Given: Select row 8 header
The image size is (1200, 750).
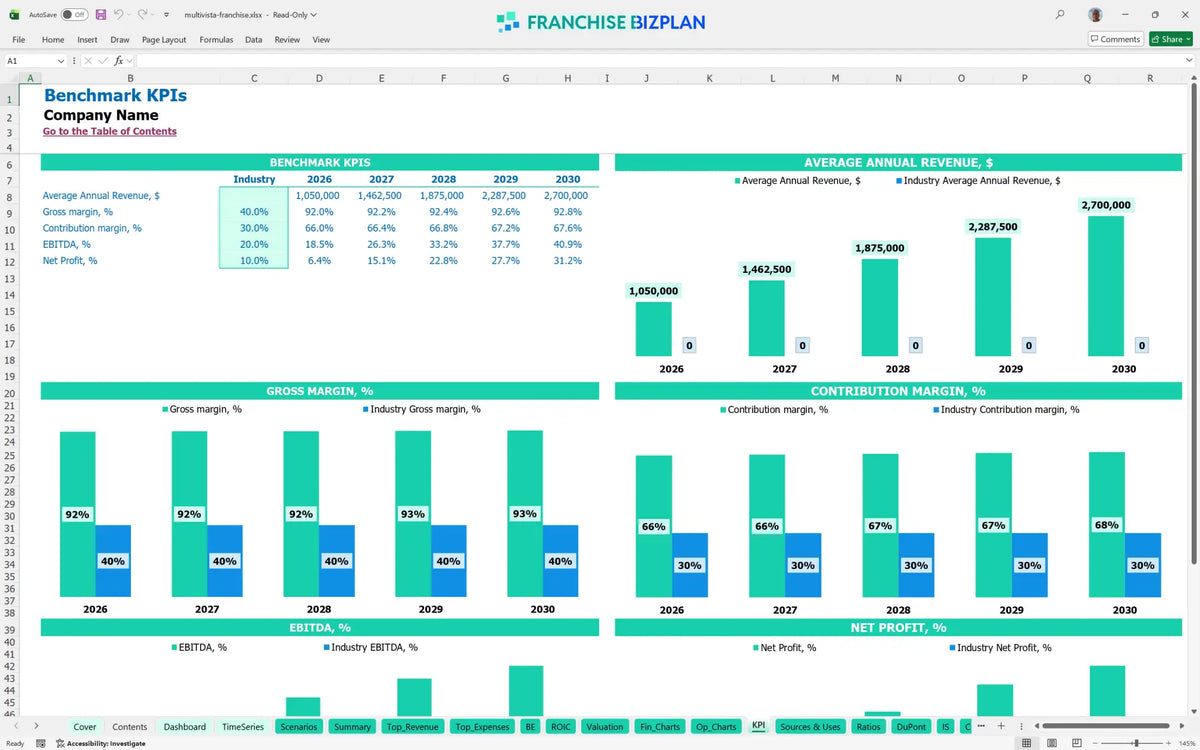Looking at the screenshot, I should pyautogui.click(x=9, y=196).
